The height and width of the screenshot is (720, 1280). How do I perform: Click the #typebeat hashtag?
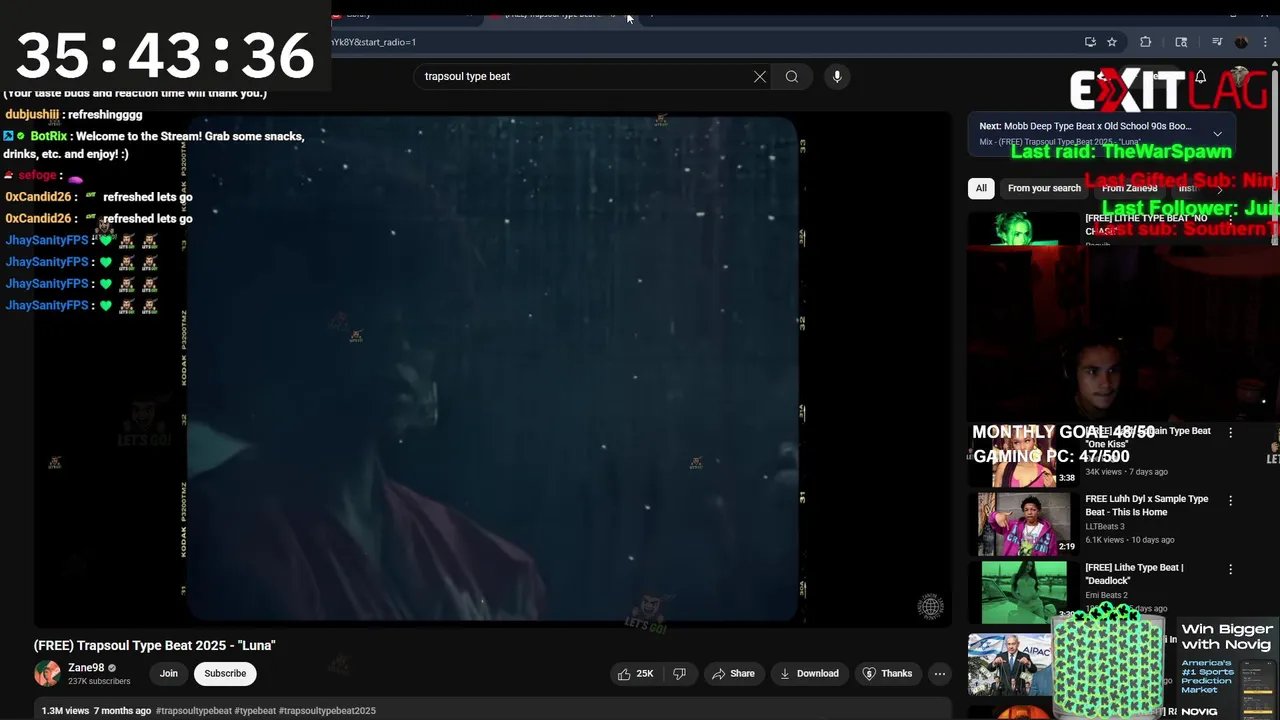click(x=255, y=711)
